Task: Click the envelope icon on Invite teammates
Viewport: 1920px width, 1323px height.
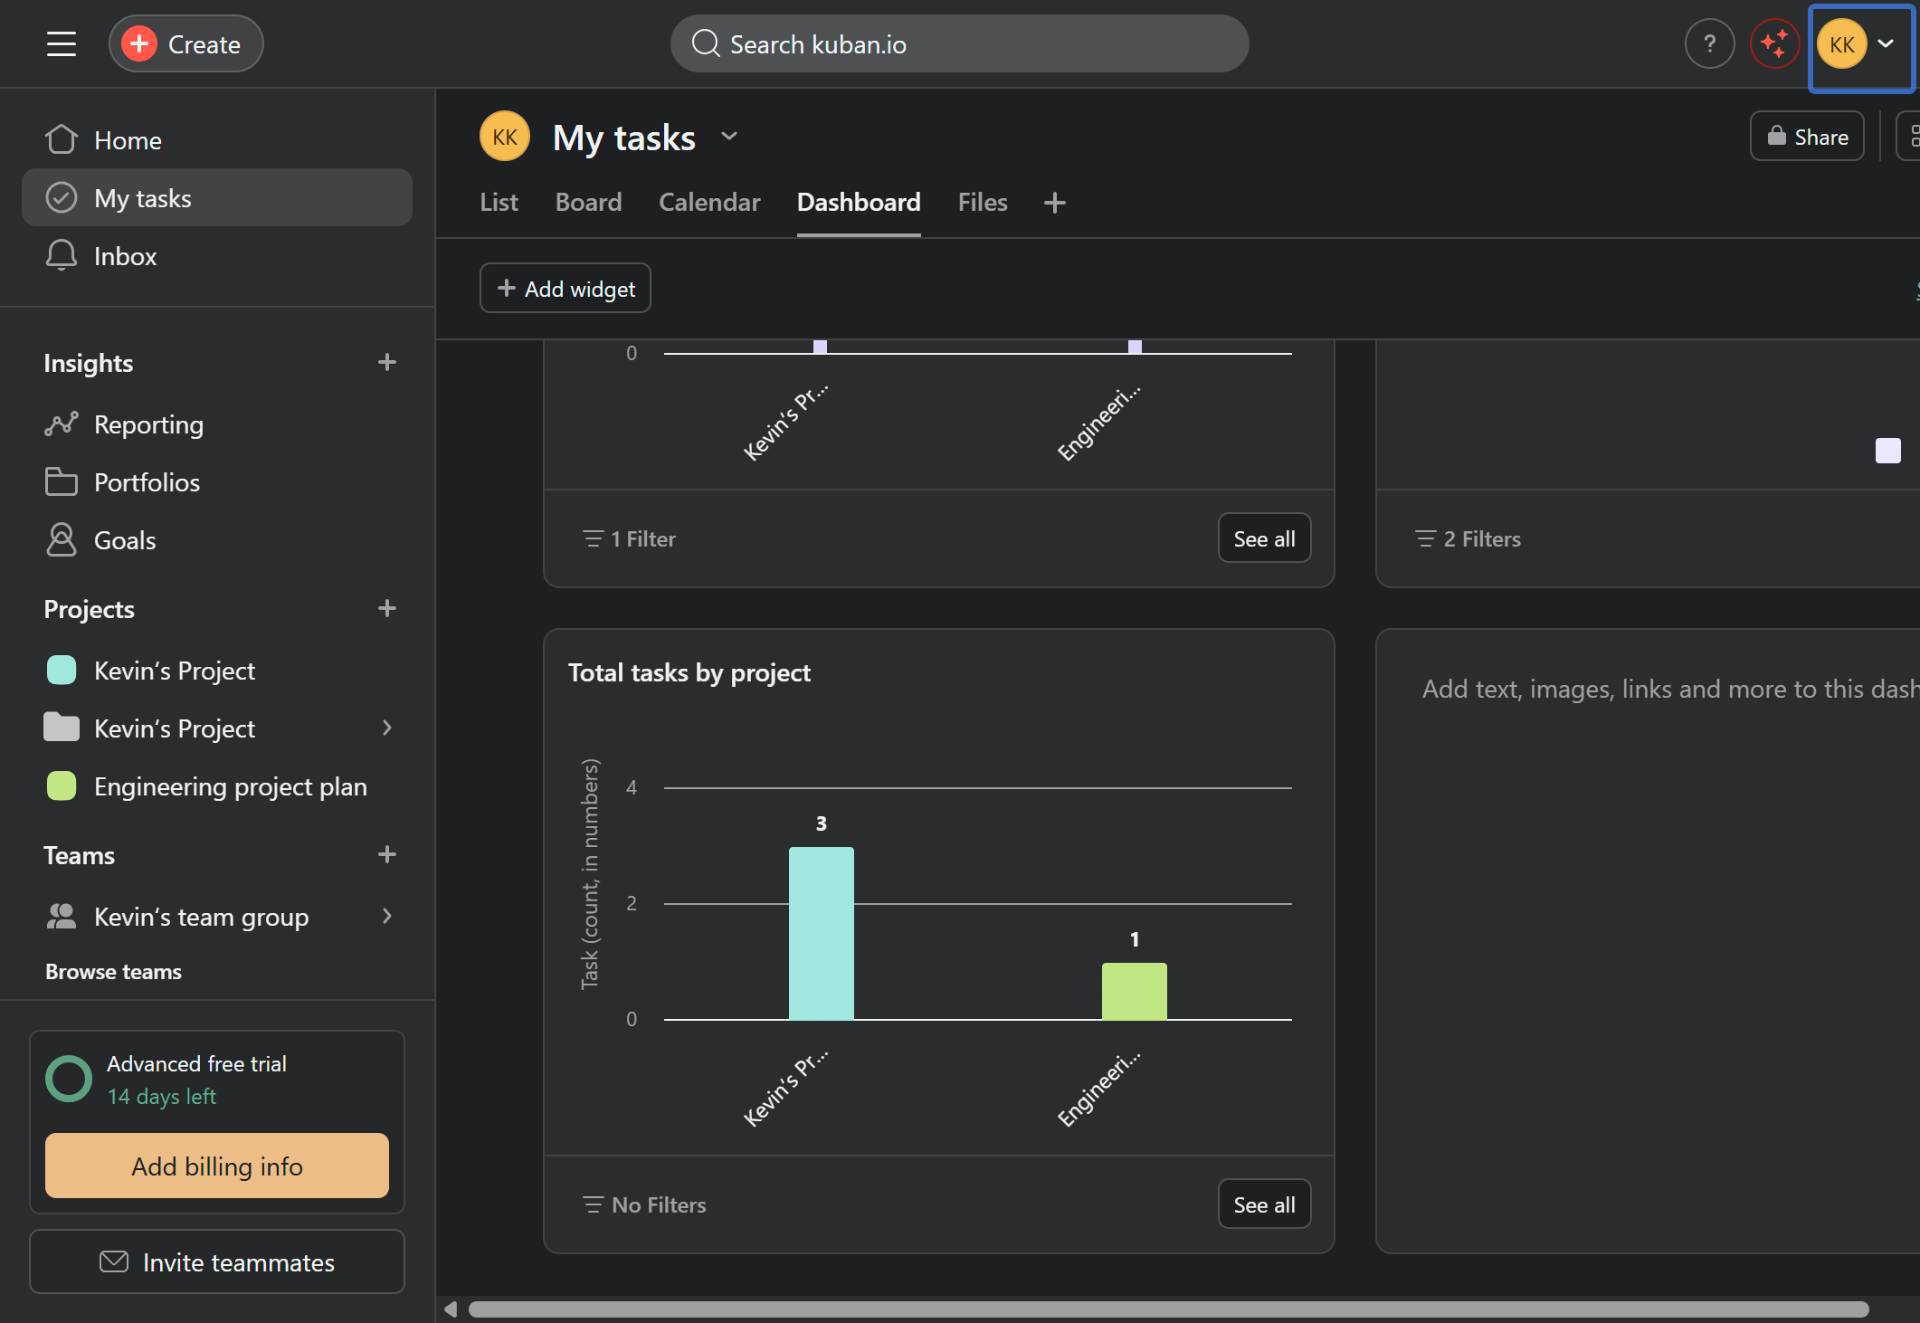Action: coord(114,1262)
